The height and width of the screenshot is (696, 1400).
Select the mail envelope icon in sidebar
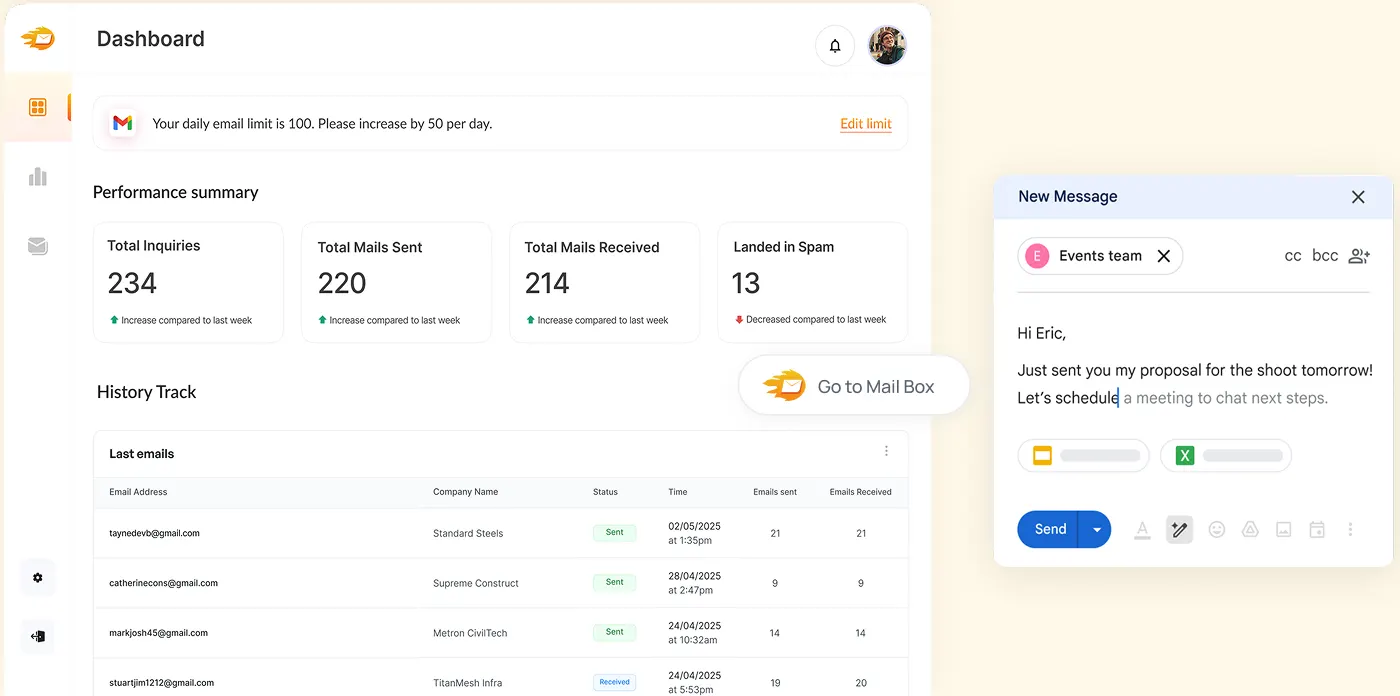coord(37,245)
